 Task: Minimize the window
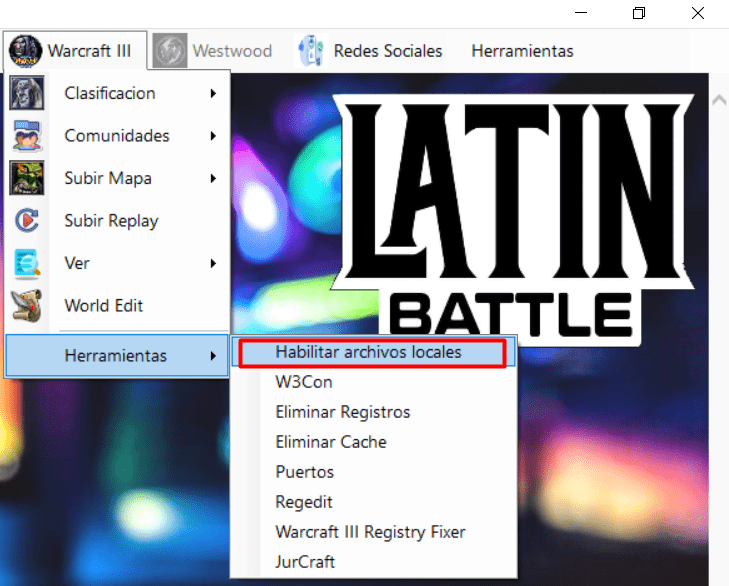(x=581, y=13)
